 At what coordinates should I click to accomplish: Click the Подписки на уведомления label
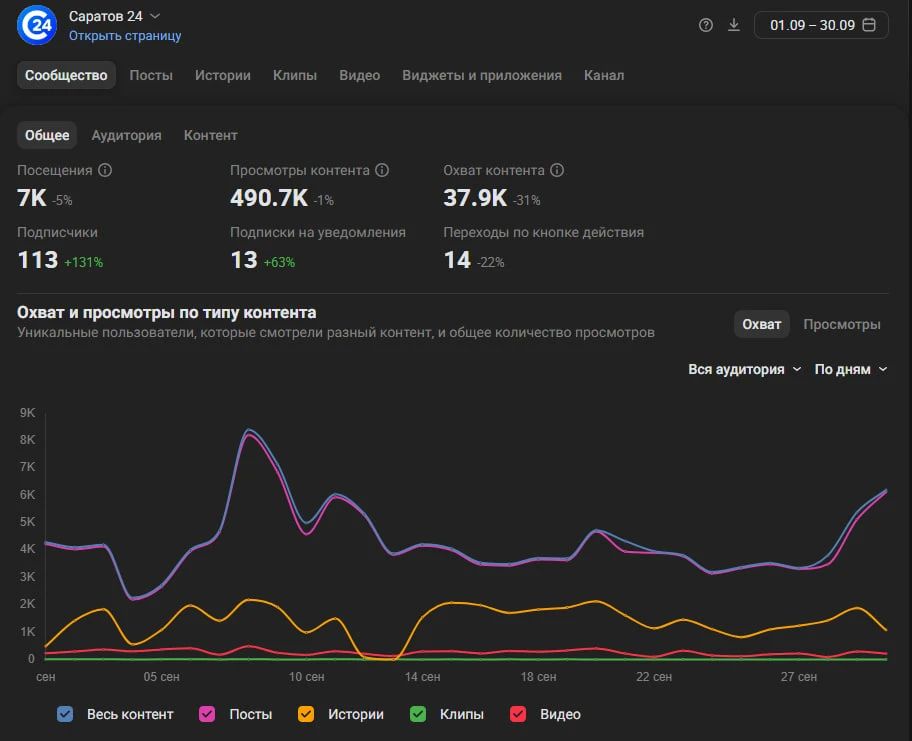coord(318,232)
